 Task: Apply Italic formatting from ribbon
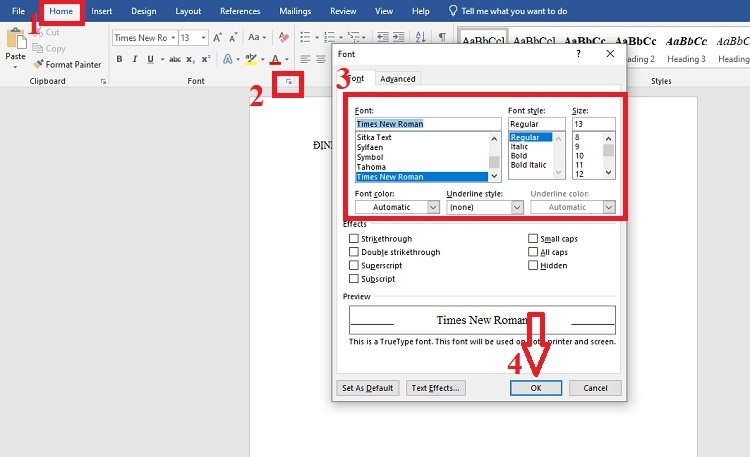click(135, 59)
